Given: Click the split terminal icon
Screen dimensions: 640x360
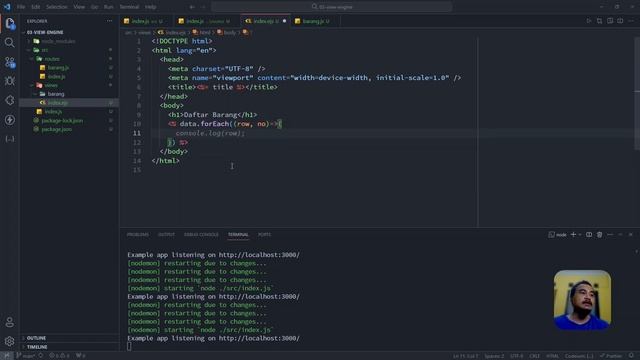Looking at the screenshot, I should click(x=589, y=235).
